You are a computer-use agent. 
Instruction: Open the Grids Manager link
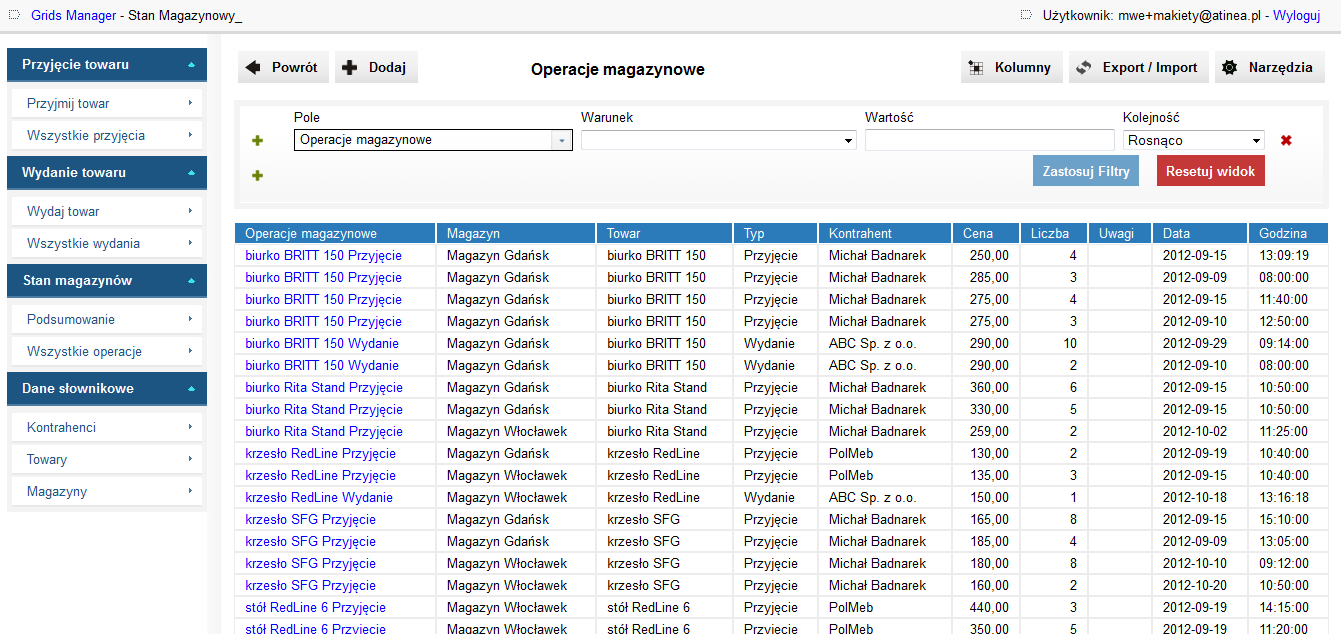tap(73, 16)
